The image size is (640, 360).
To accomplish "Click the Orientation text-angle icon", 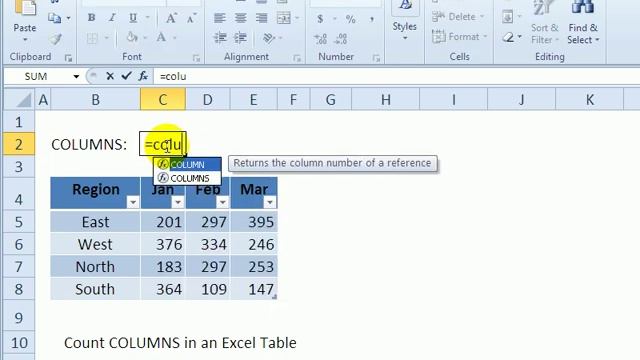I will pos(269,38).
